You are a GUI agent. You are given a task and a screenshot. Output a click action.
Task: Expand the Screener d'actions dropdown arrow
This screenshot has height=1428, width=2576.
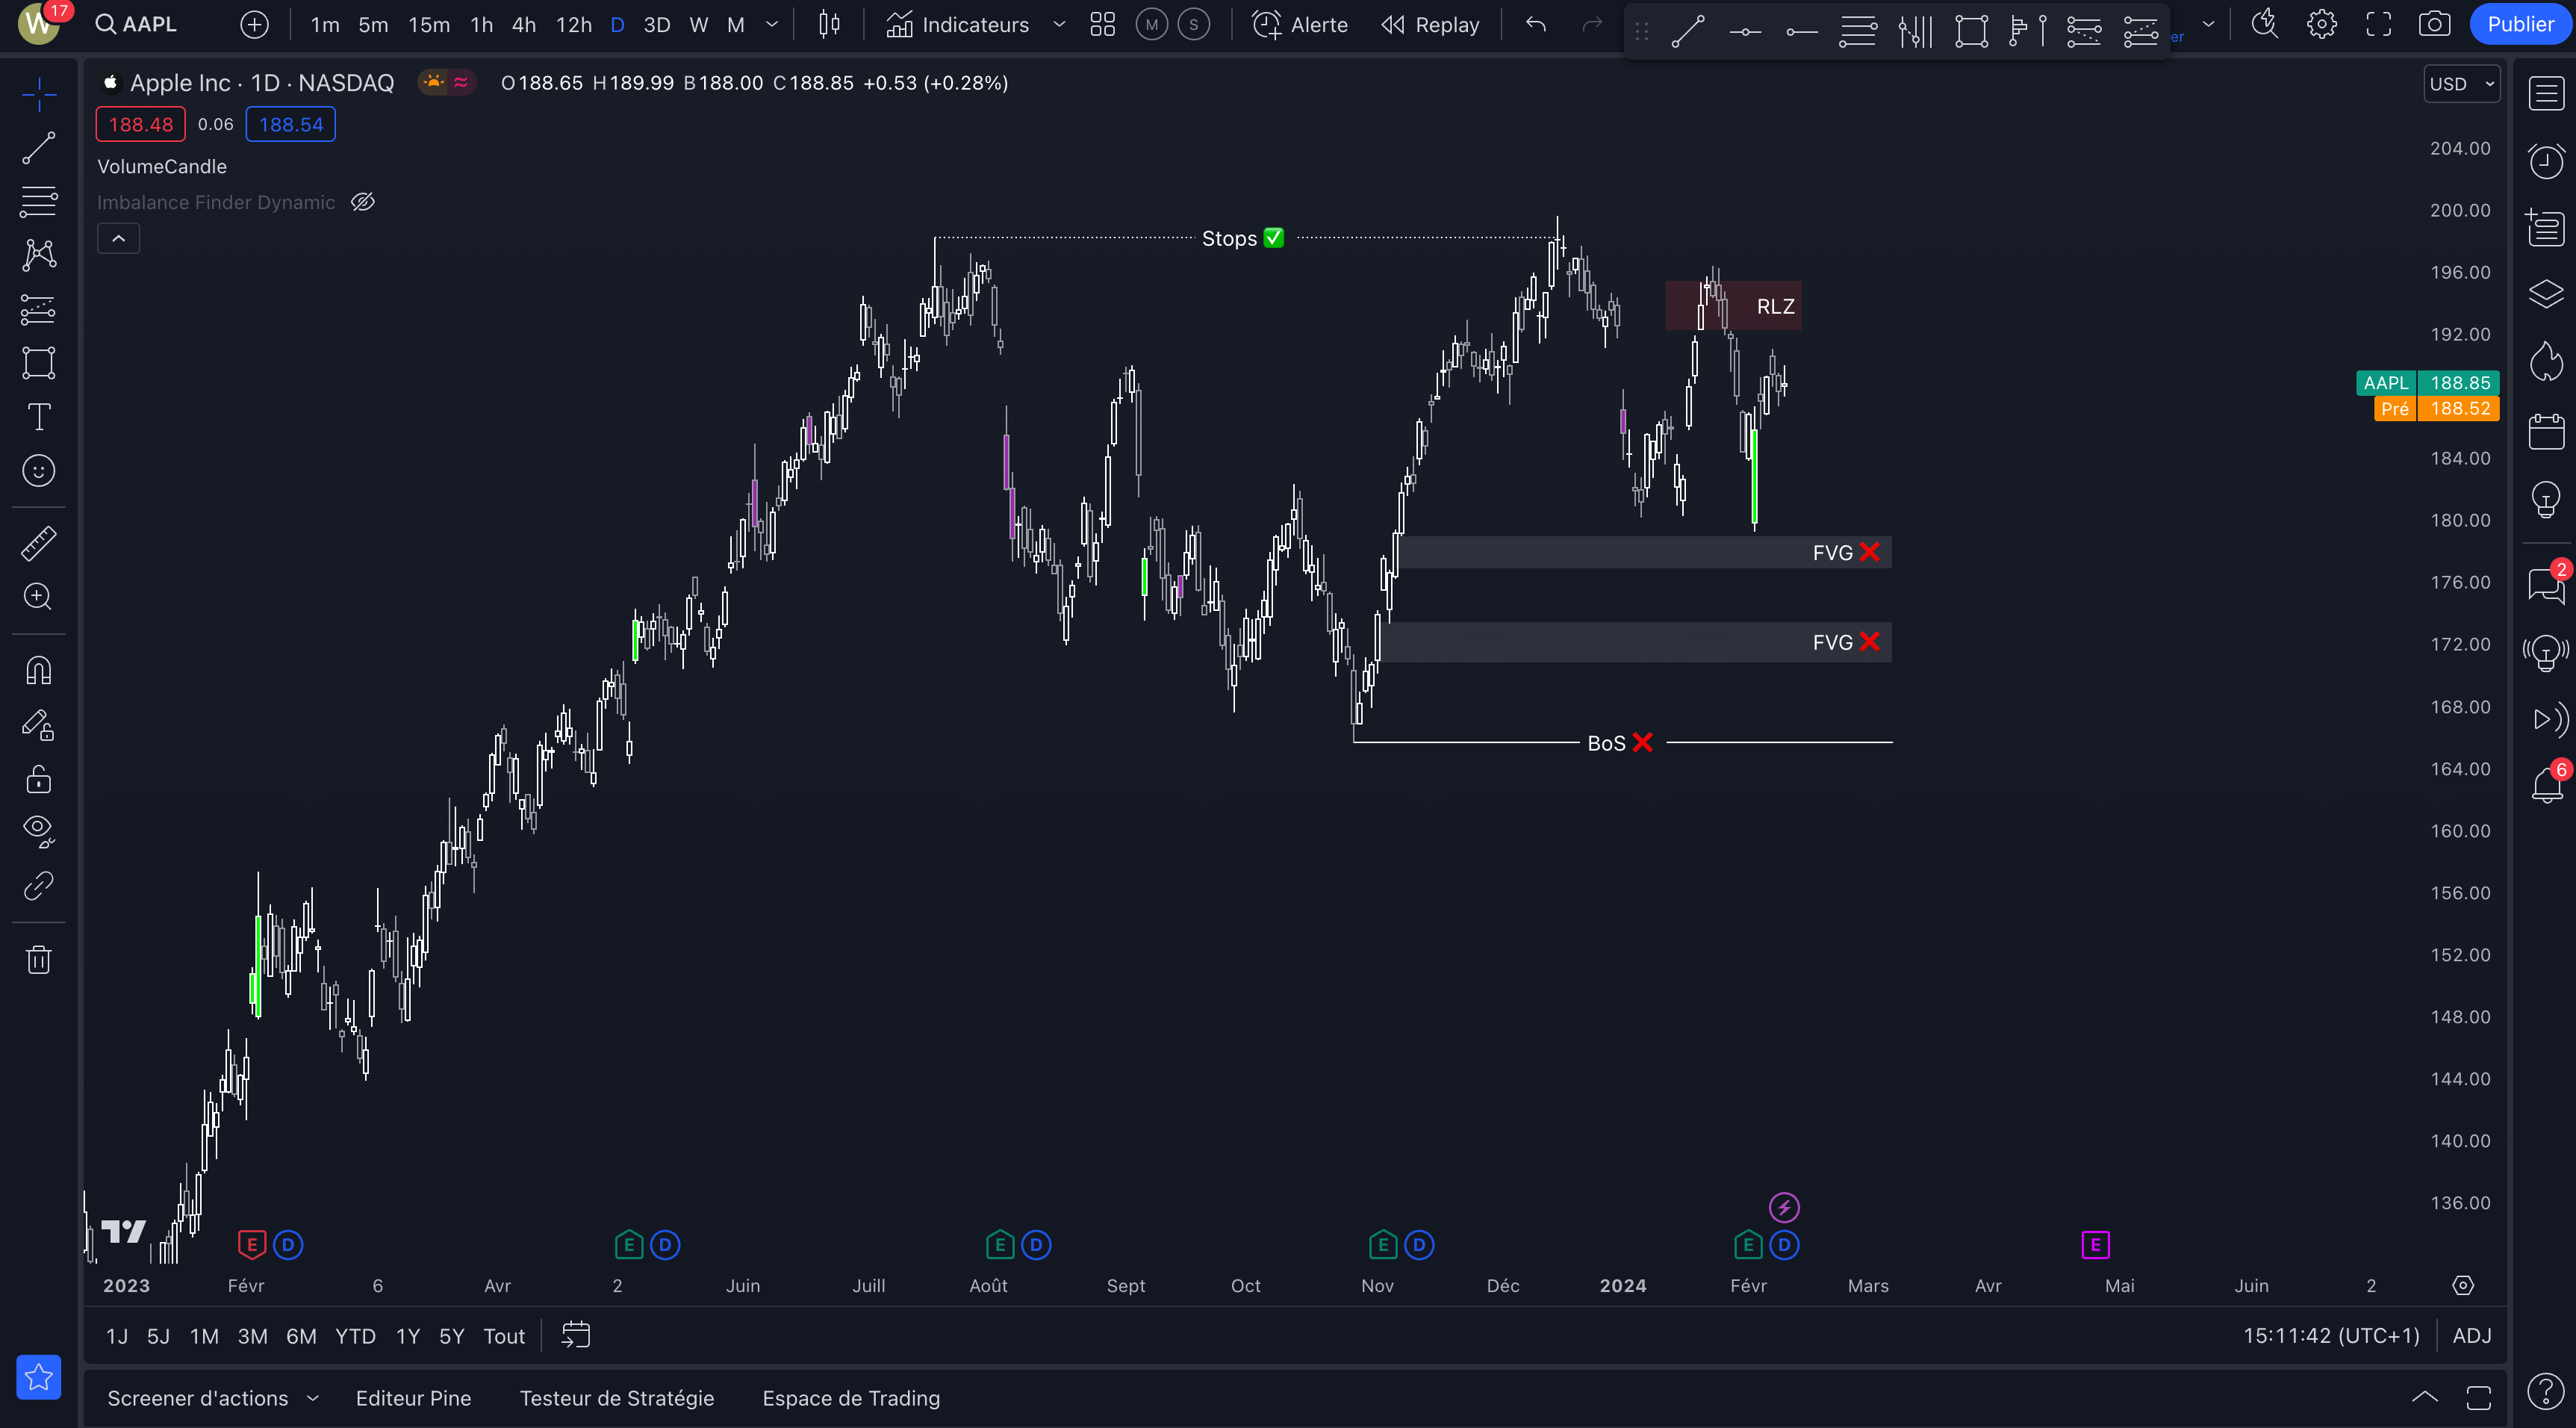point(313,1398)
